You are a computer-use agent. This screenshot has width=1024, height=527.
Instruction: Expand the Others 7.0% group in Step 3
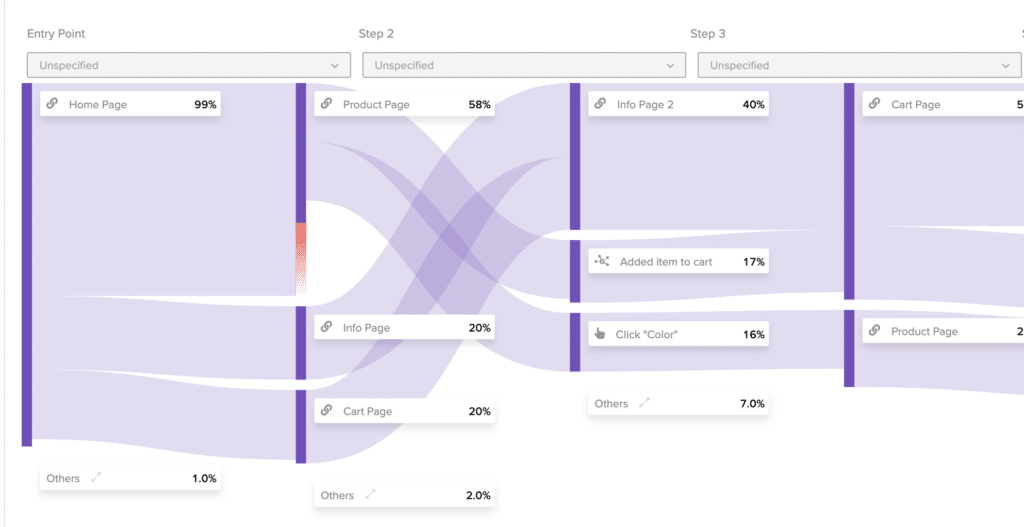tap(645, 403)
